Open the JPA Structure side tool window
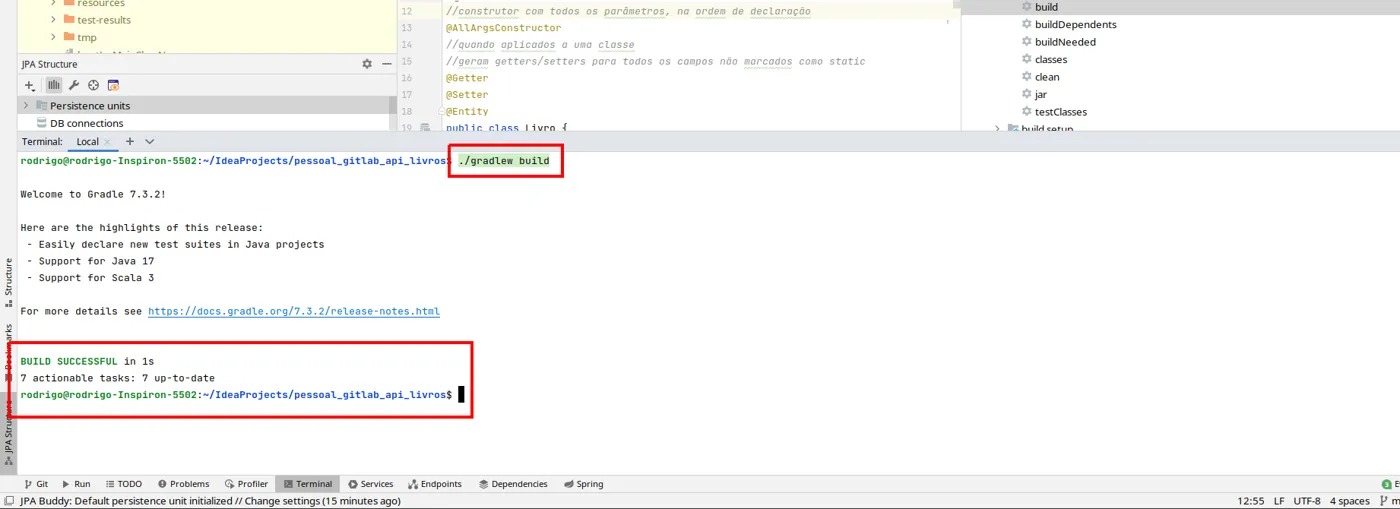The image size is (1400, 509). 8,434
